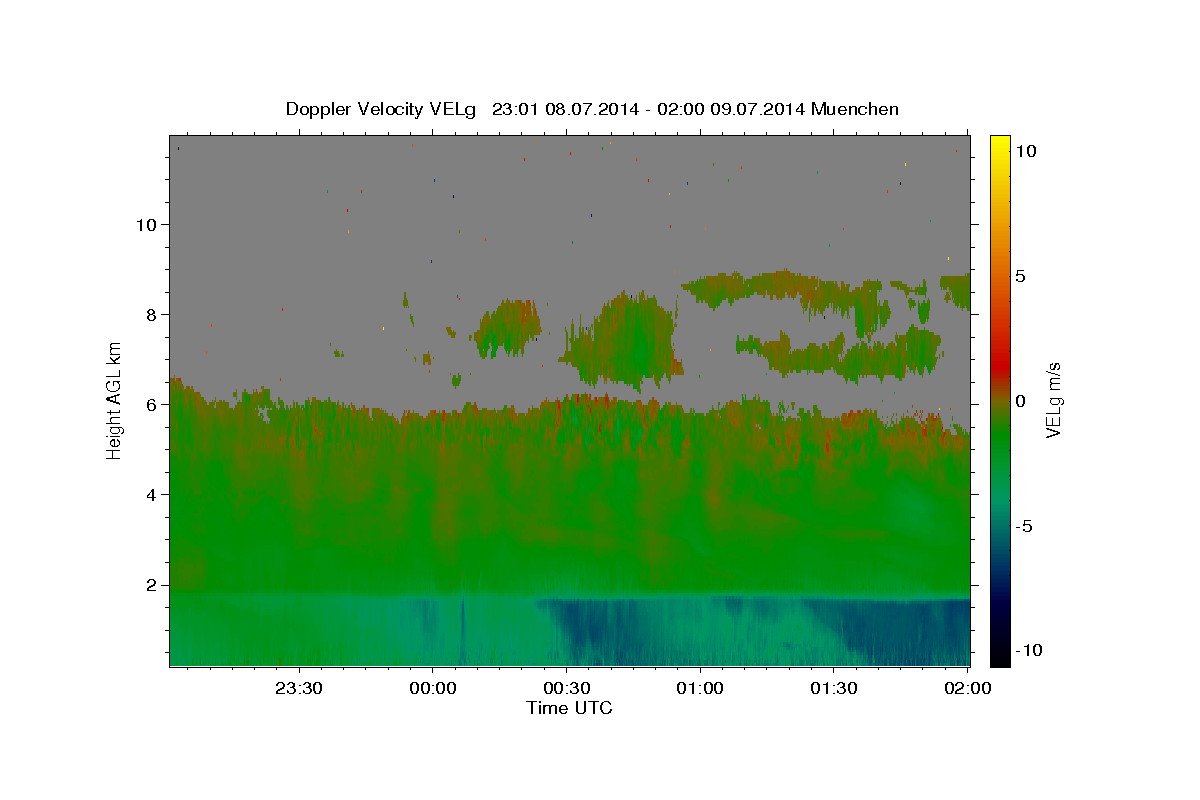
Task: Select the '00:00' time axis label
Action: pyautogui.click(x=433, y=688)
